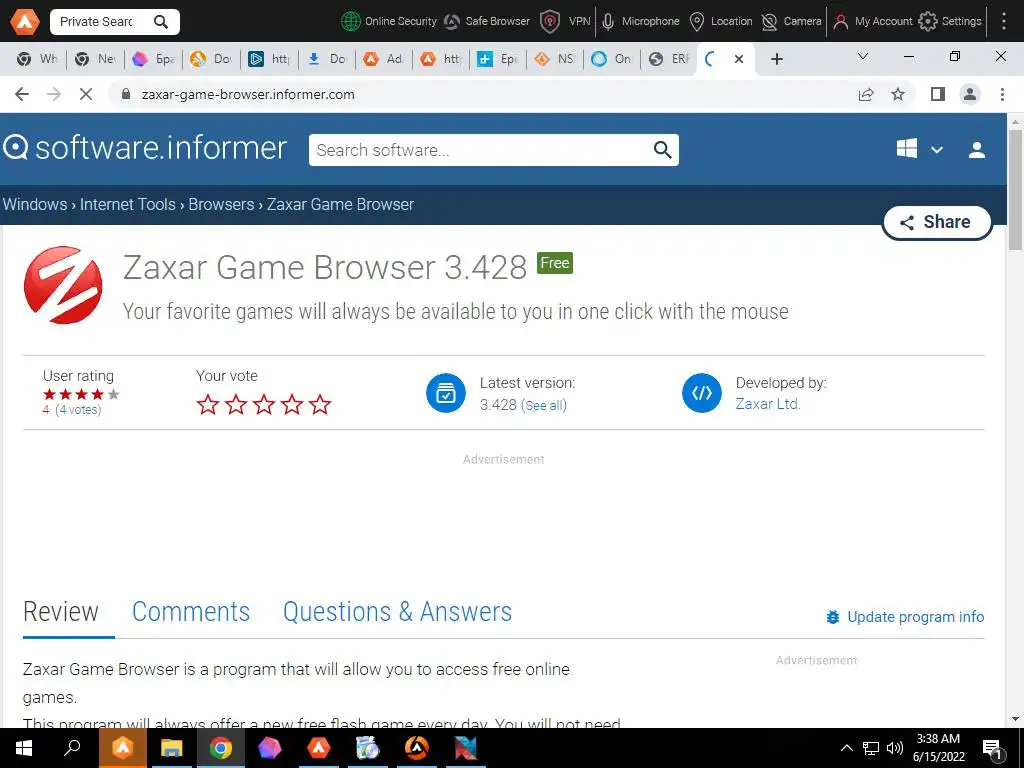Screen dimensions: 1024x768
Task: Give a one-star vote
Action: [208, 404]
